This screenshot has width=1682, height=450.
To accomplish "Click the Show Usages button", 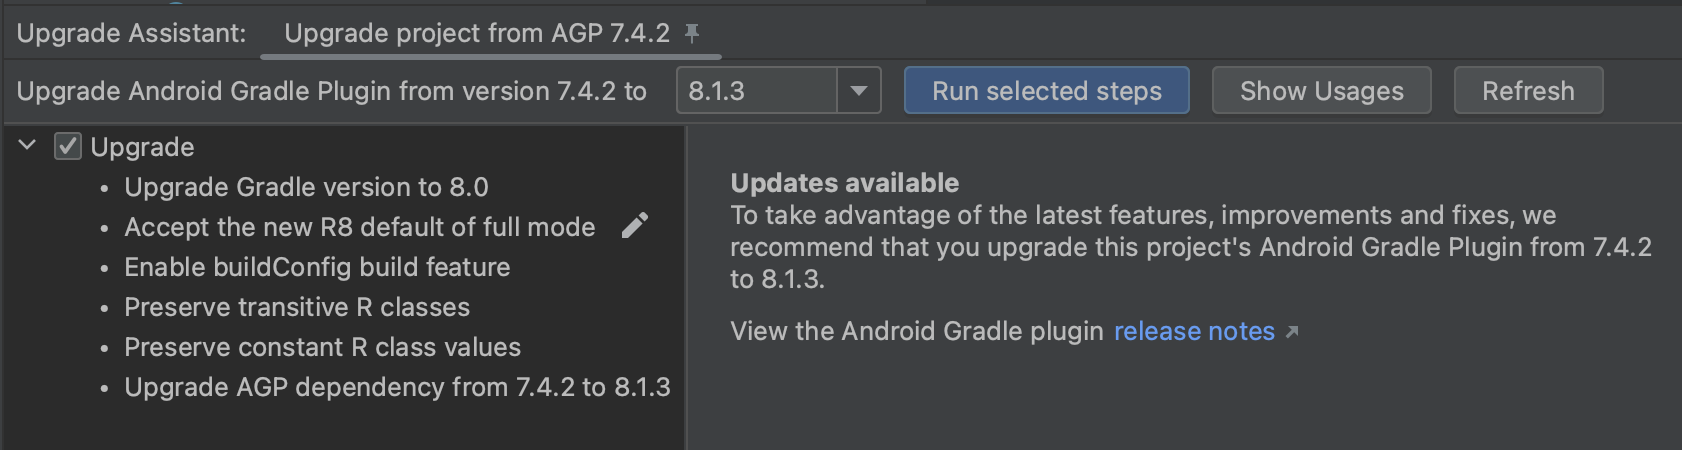I will pyautogui.click(x=1322, y=91).
